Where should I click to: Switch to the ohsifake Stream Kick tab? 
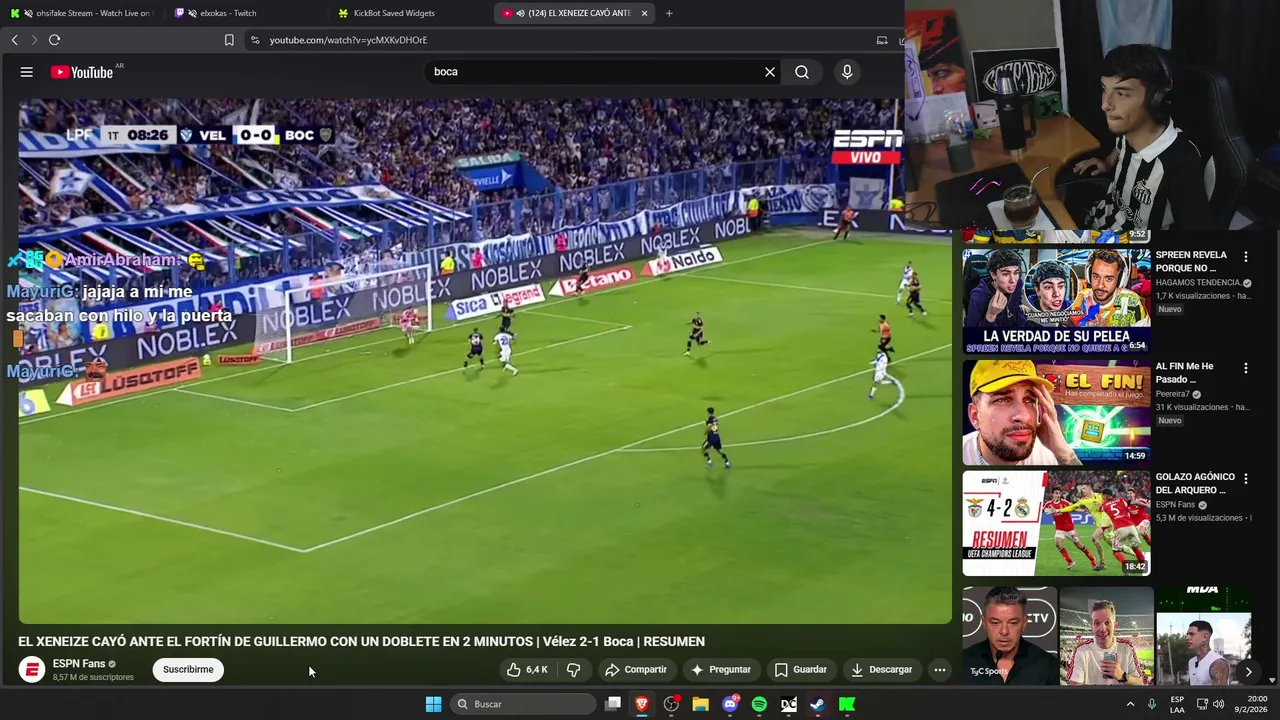pos(80,13)
